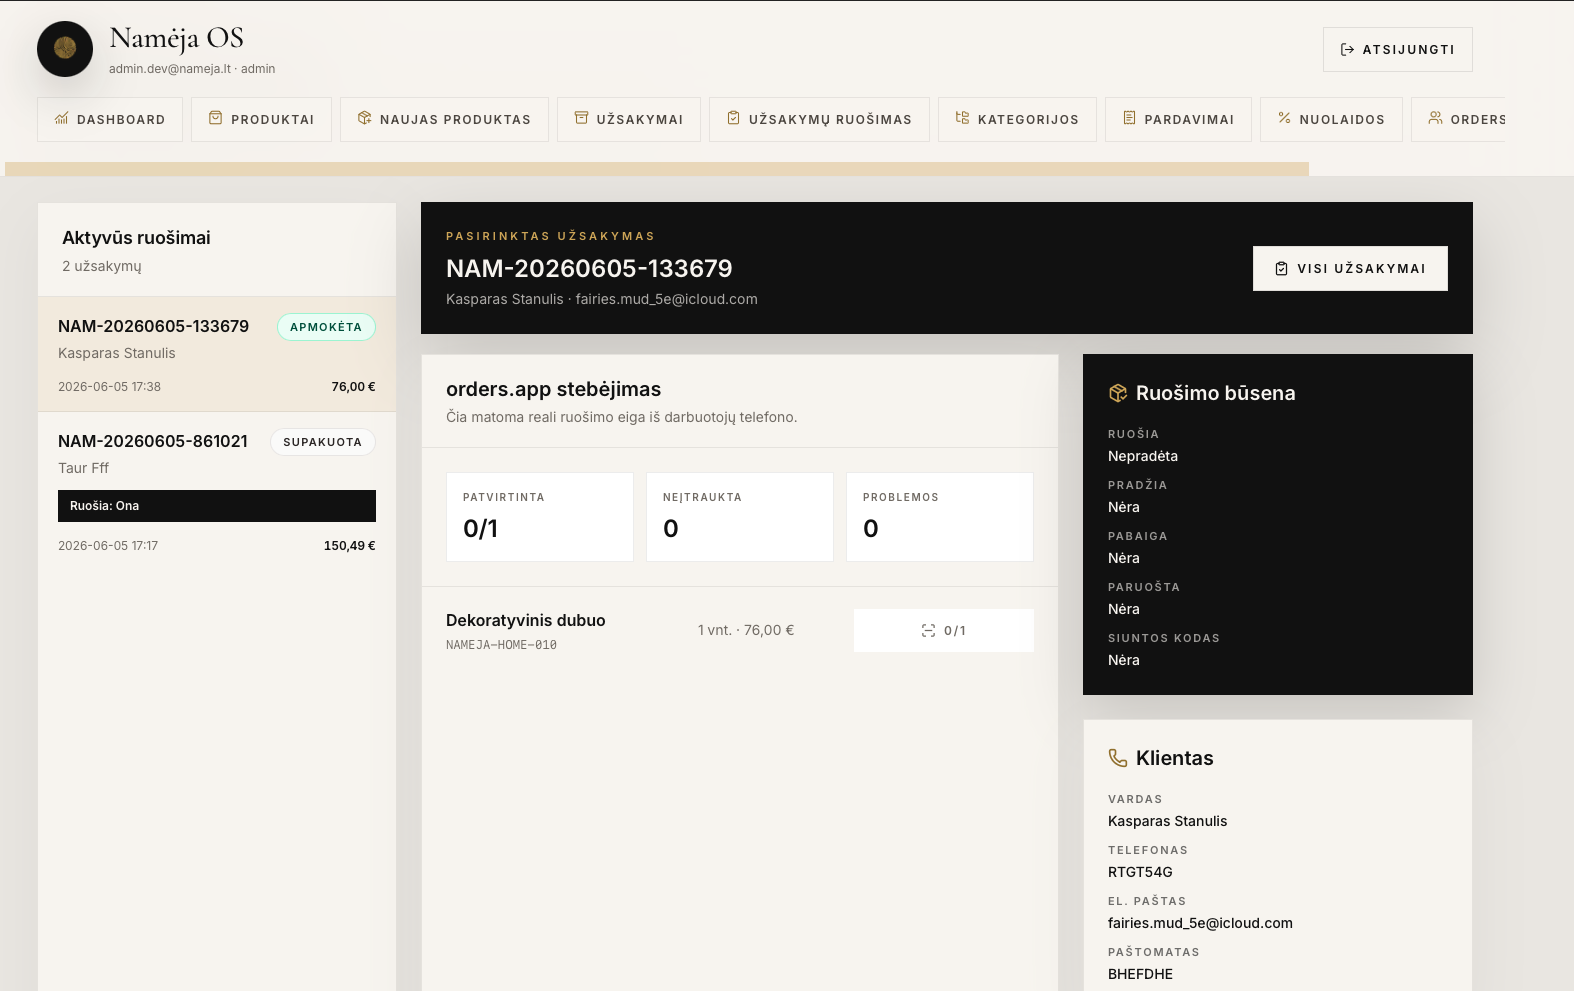1574x991 pixels.
Task: Click the scan icon next to 0/1
Action: pos(928,631)
